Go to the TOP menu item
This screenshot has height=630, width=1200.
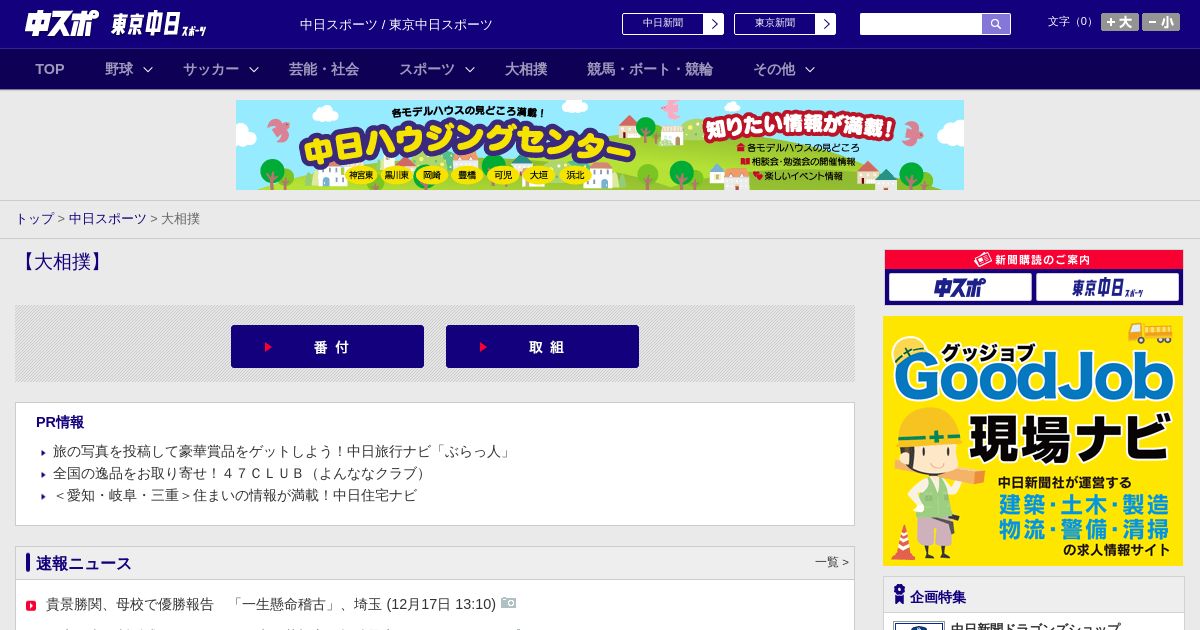click(x=50, y=69)
